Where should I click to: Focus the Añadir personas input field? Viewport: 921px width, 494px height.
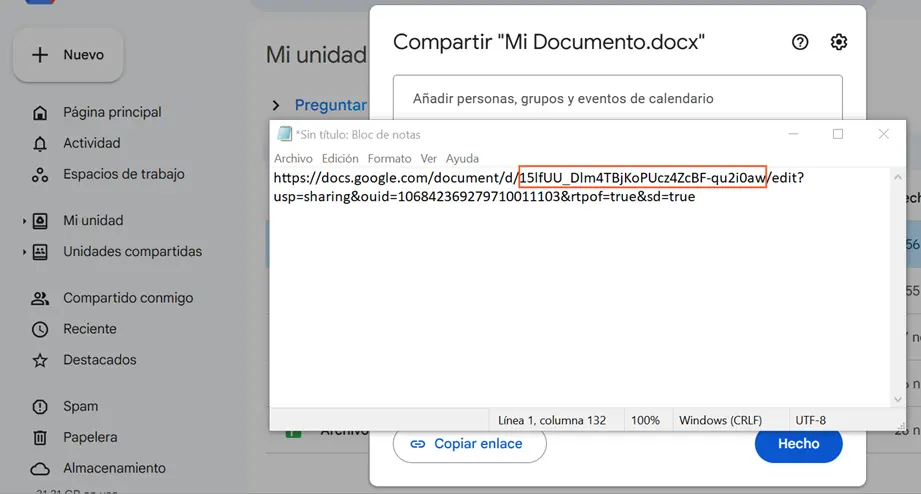pyautogui.click(x=618, y=98)
